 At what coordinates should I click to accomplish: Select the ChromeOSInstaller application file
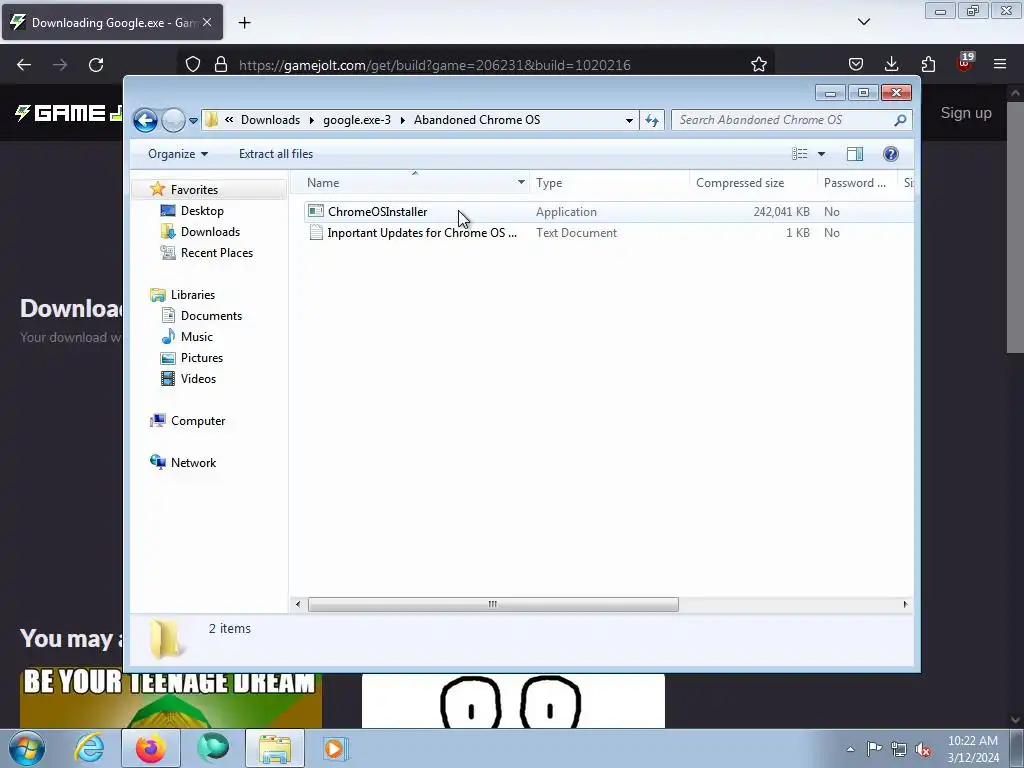[377, 212]
